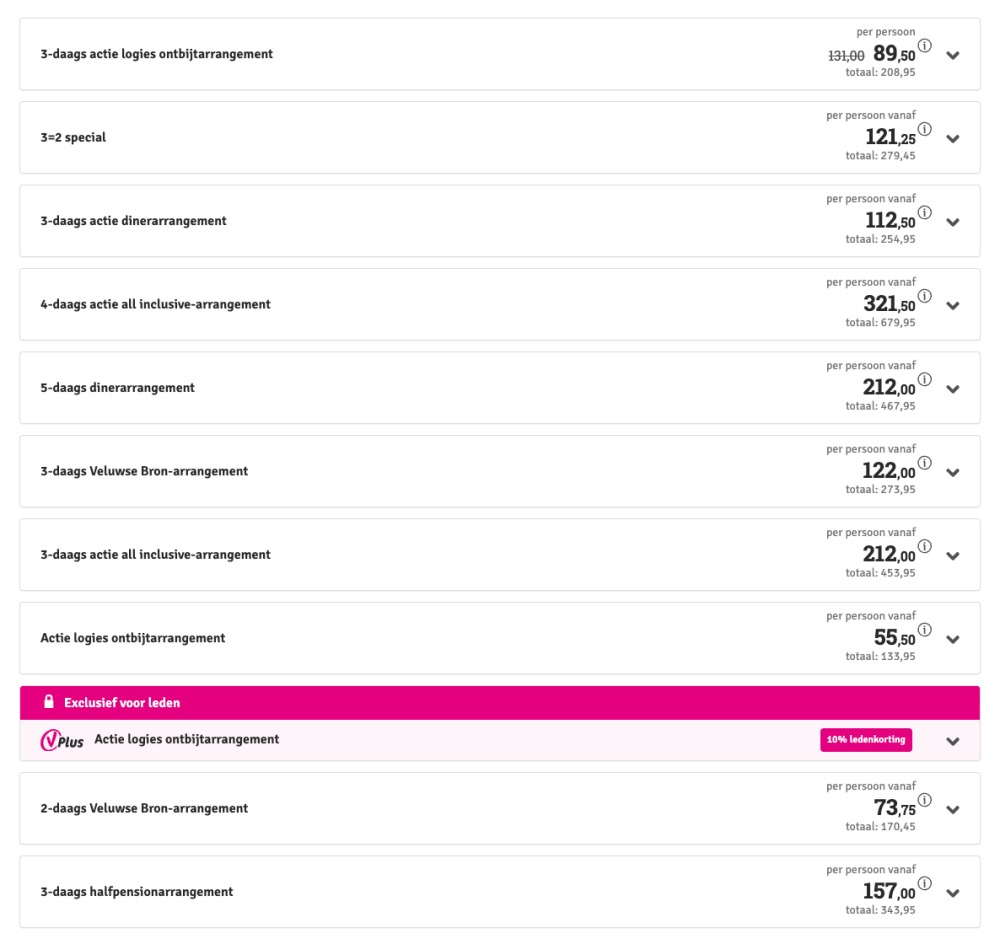The image size is (1000, 944).
Task: Show price info for 3=2 special
Action: coord(924,129)
